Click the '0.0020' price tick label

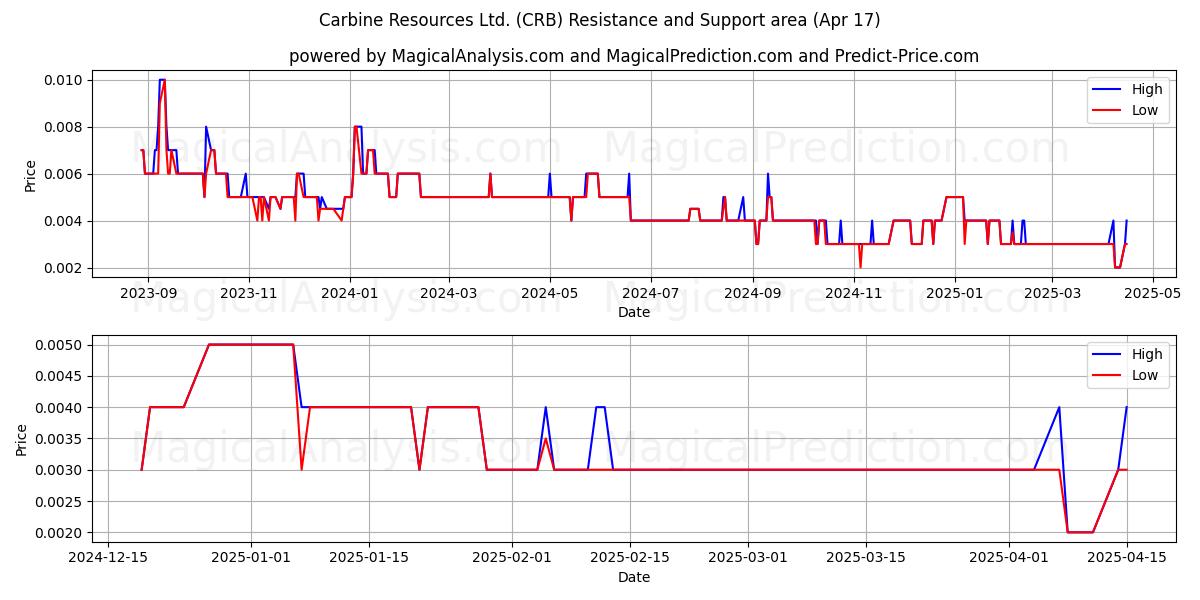(x=60, y=532)
